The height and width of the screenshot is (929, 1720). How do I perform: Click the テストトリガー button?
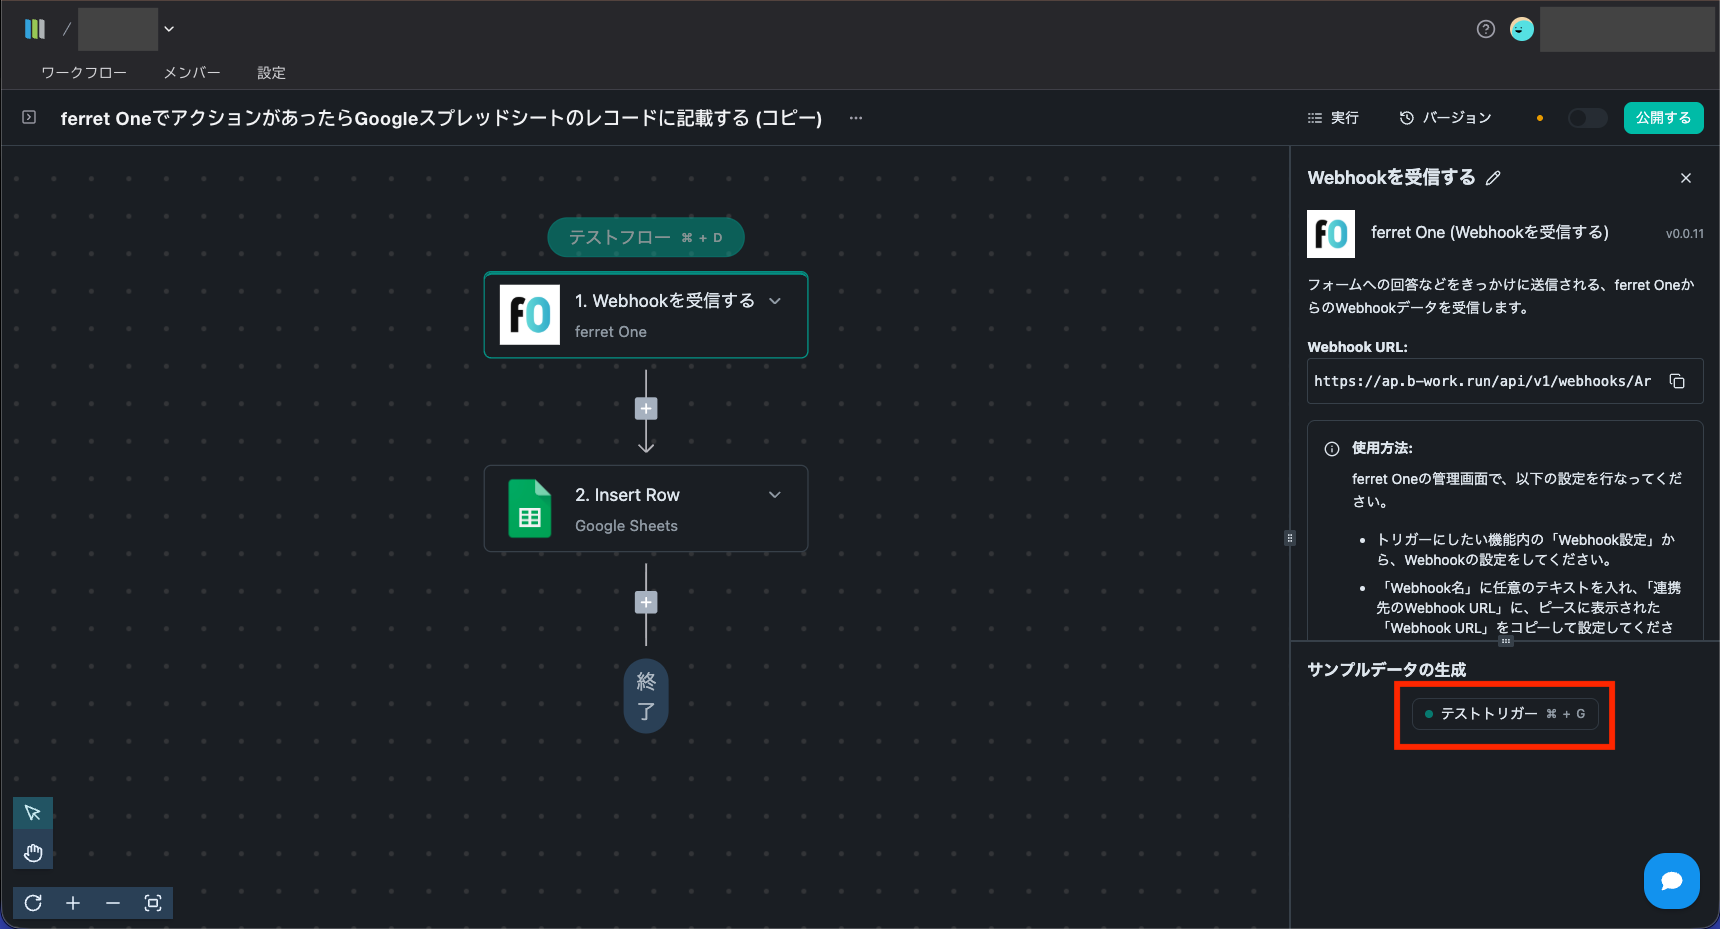[x=1504, y=714]
